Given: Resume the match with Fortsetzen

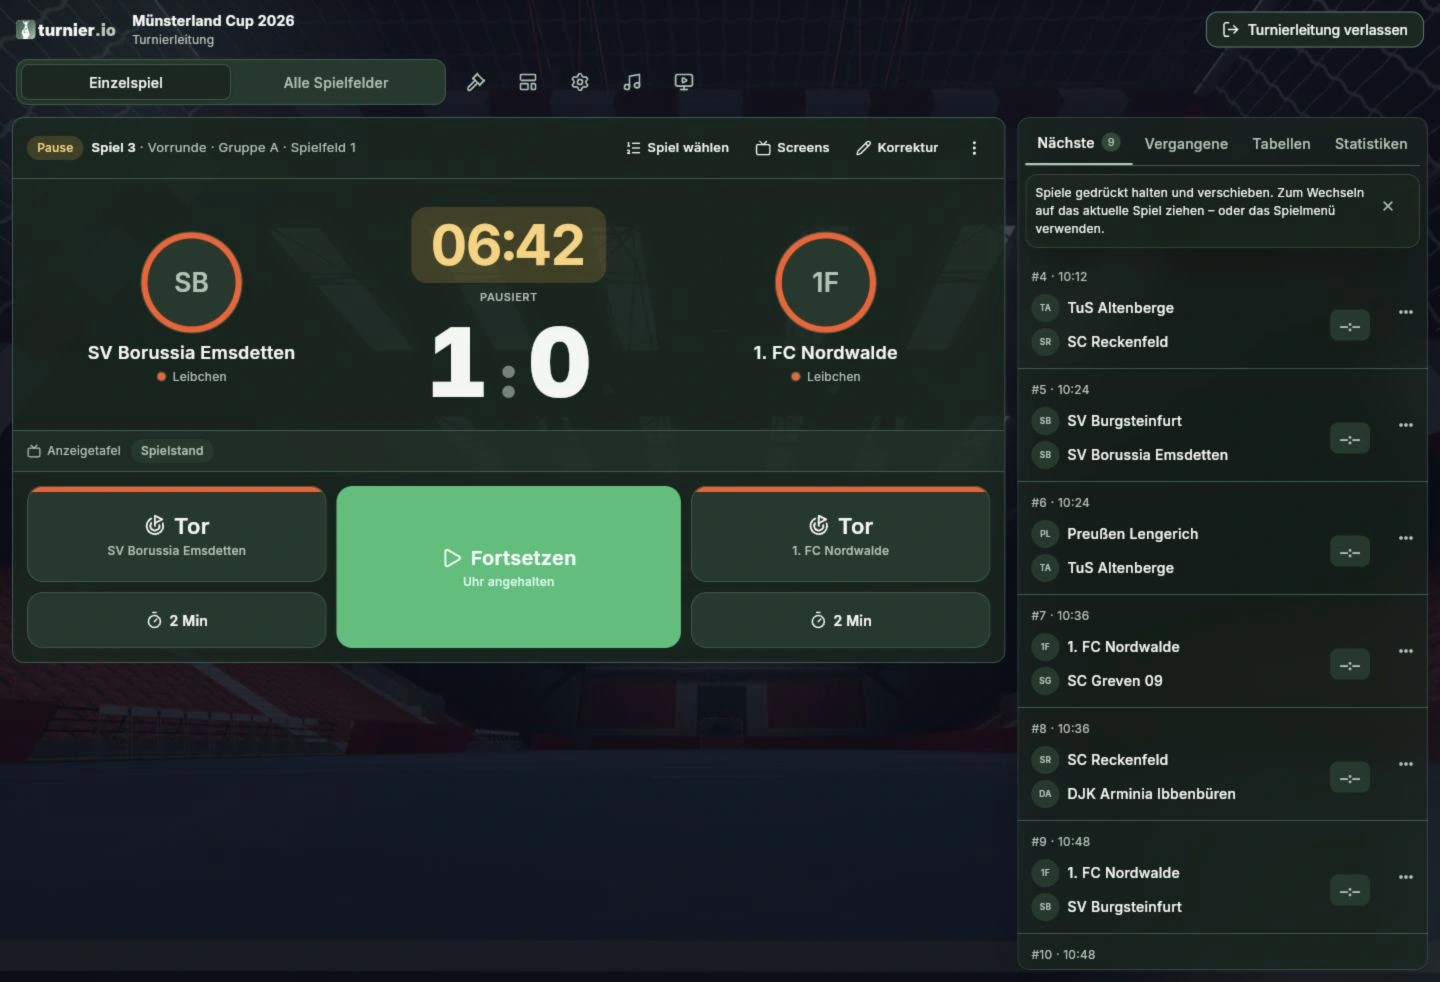Looking at the screenshot, I should (x=509, y=567).
